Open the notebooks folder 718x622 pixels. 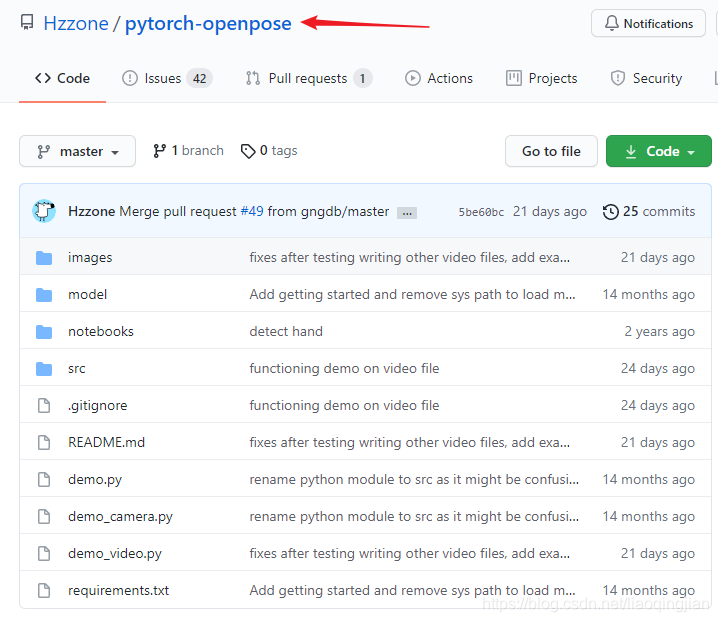pos(101,331)
